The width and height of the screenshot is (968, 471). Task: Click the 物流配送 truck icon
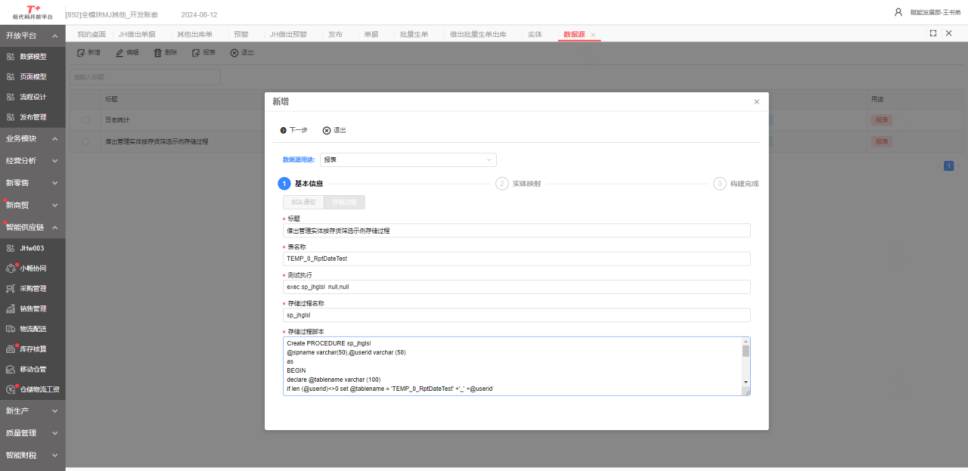pyautogui.click(x=10, y=329)
